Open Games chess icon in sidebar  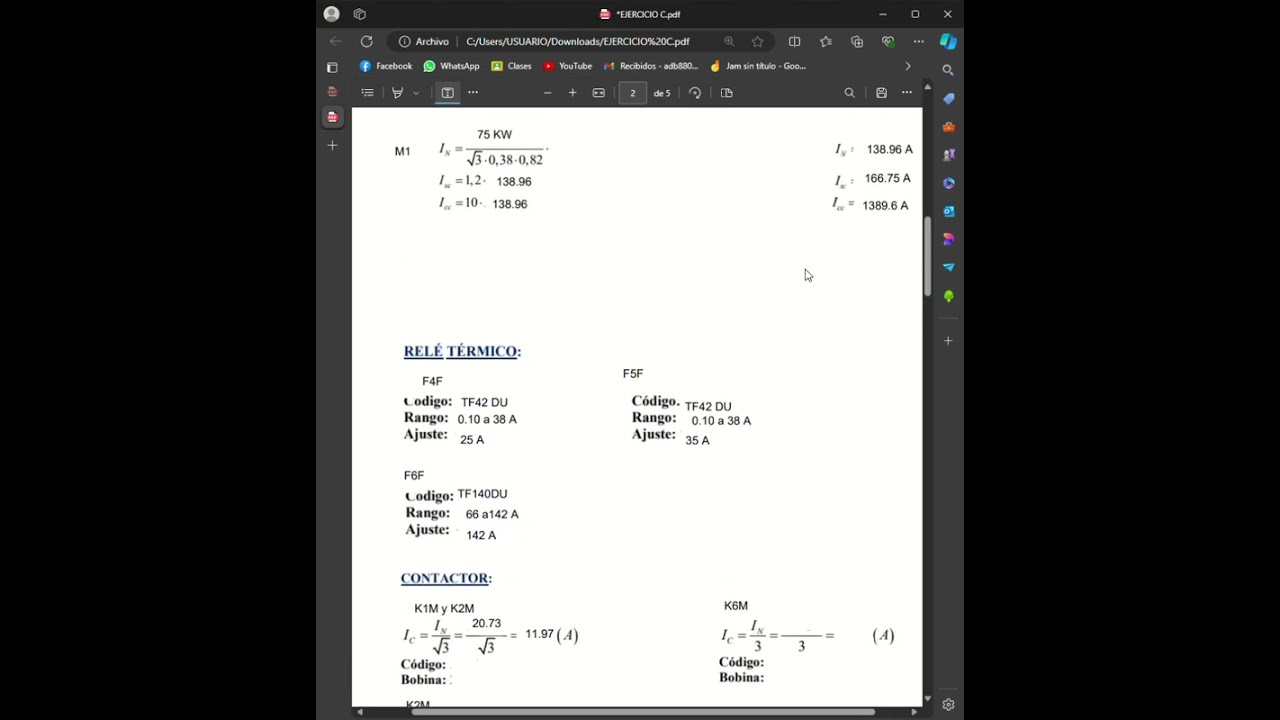tap(948, 155)
